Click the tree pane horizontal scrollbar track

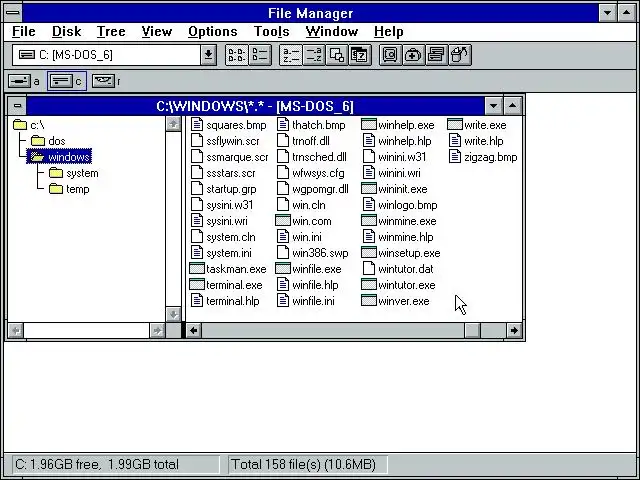pos(87,330)
